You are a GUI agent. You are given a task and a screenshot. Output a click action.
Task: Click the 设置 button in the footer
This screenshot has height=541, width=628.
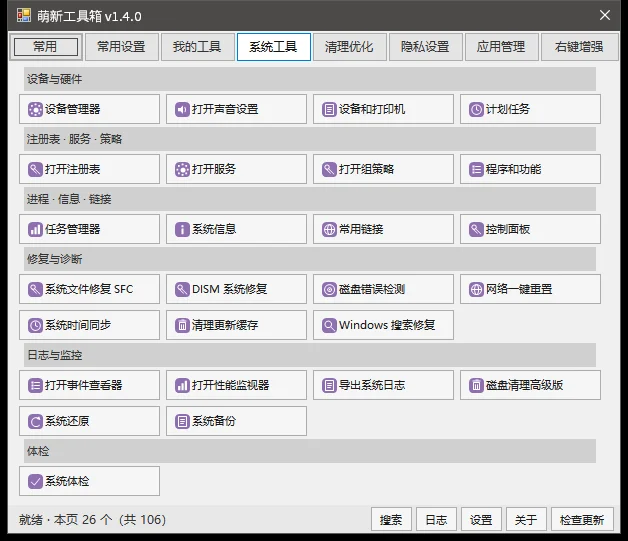[x=481, y=520]
